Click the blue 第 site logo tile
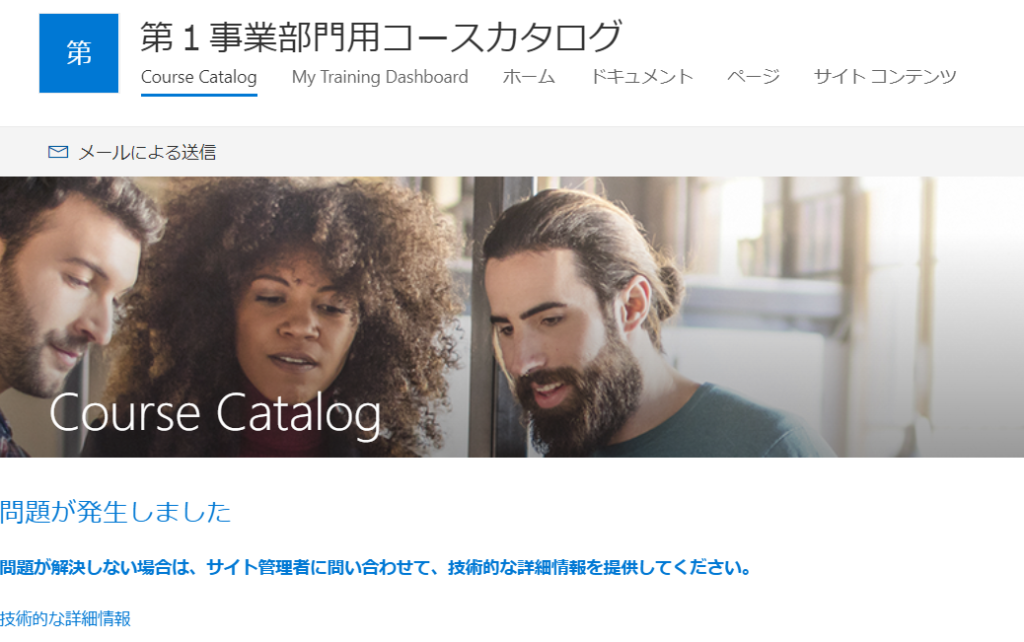 tap(79, 53)
